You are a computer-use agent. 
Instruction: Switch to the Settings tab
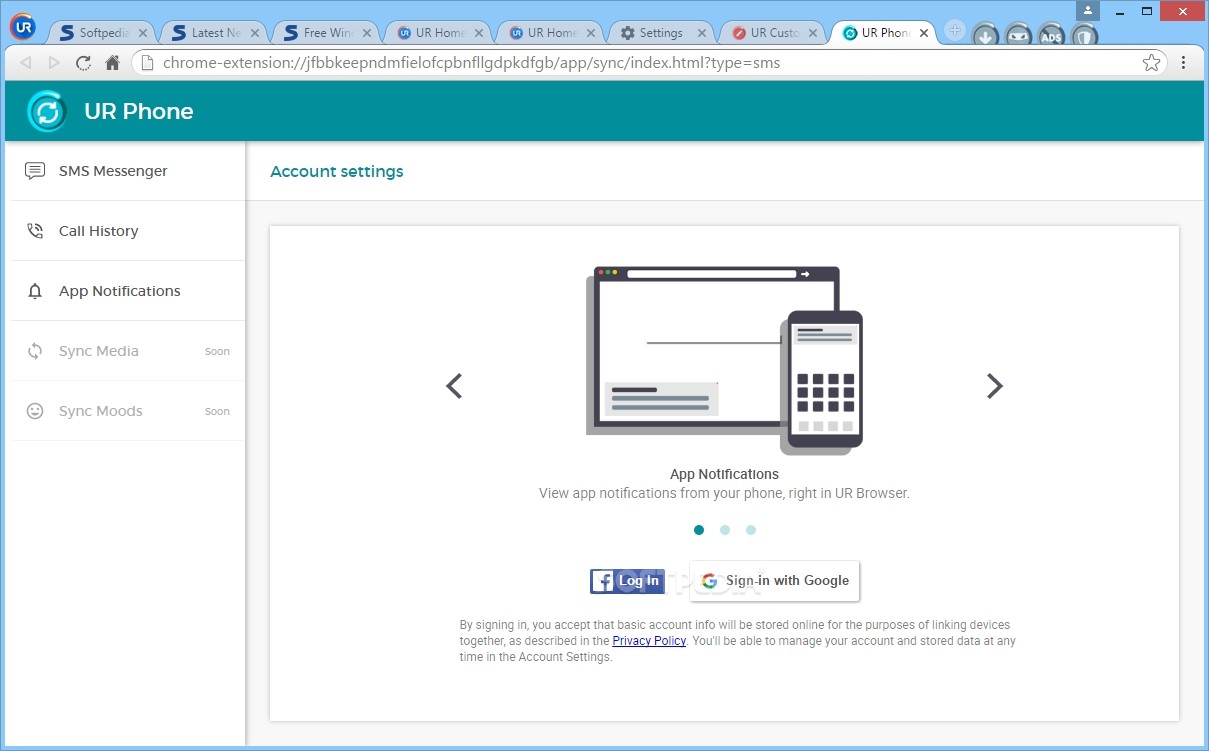coord(663,33)
